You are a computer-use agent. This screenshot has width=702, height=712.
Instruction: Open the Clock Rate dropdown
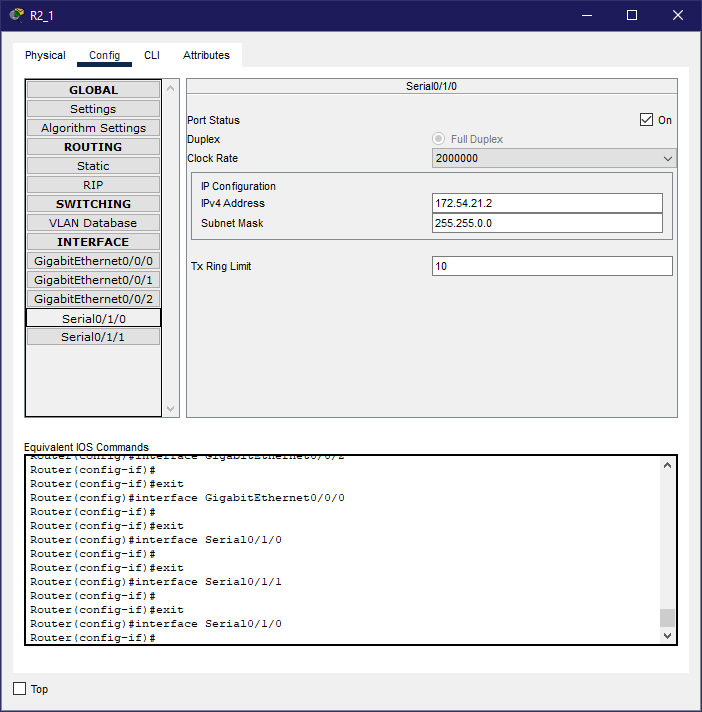(x=554, y=158)
